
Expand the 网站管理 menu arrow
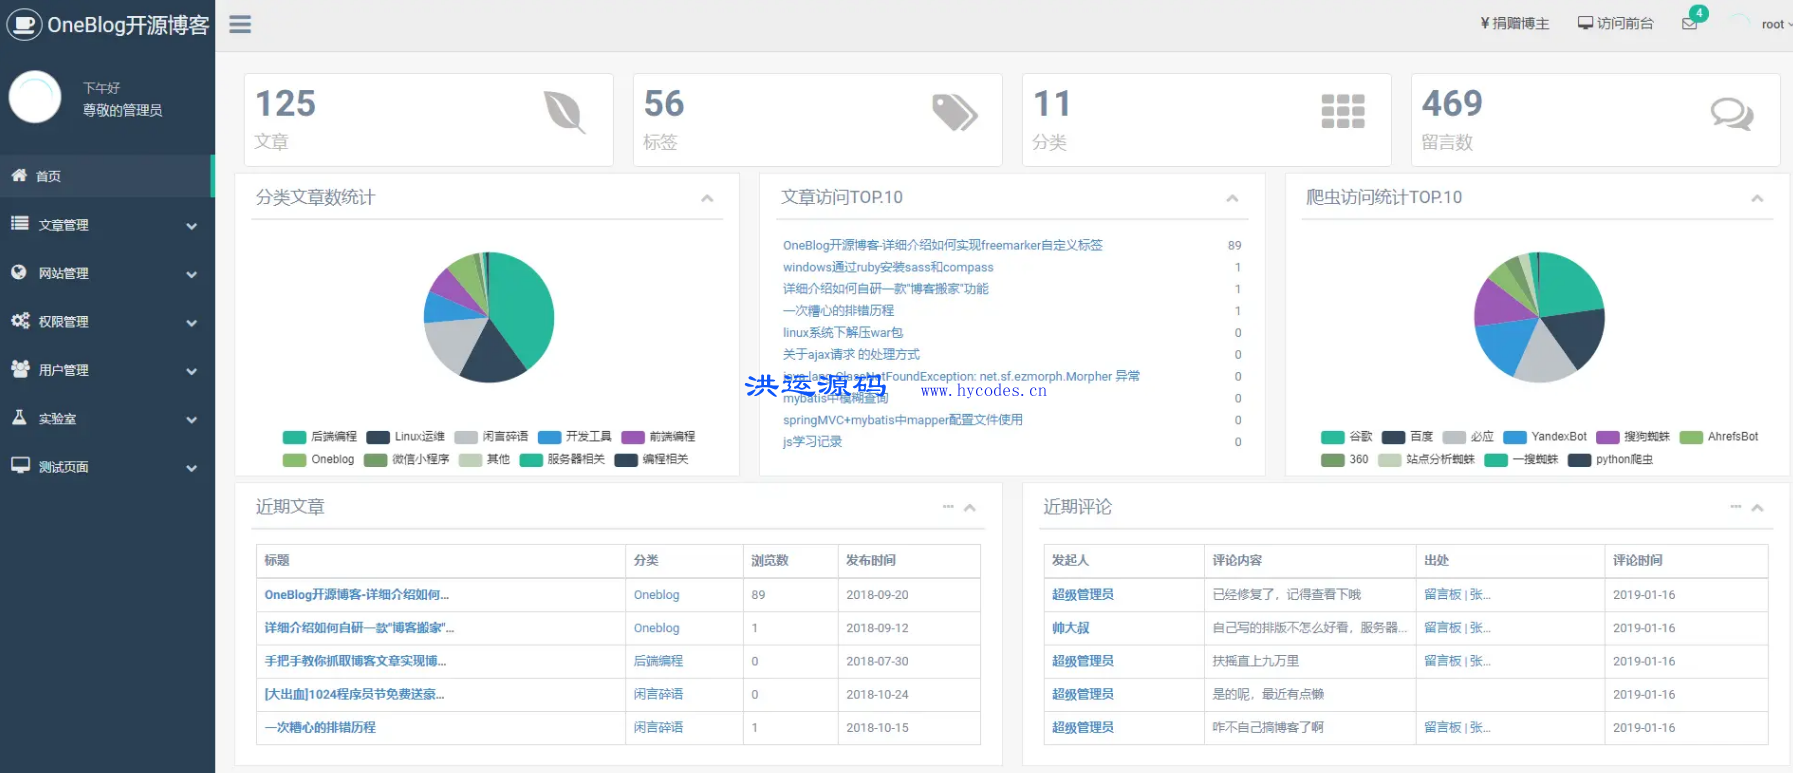click(191, 274)
